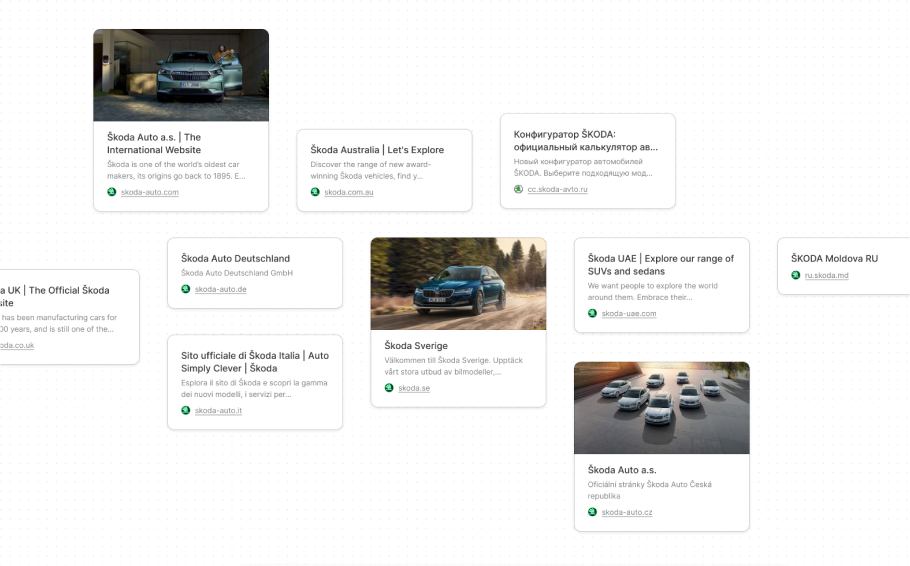
Task: Open the skoda-auto.com link
Action: (x=150, y=192)
